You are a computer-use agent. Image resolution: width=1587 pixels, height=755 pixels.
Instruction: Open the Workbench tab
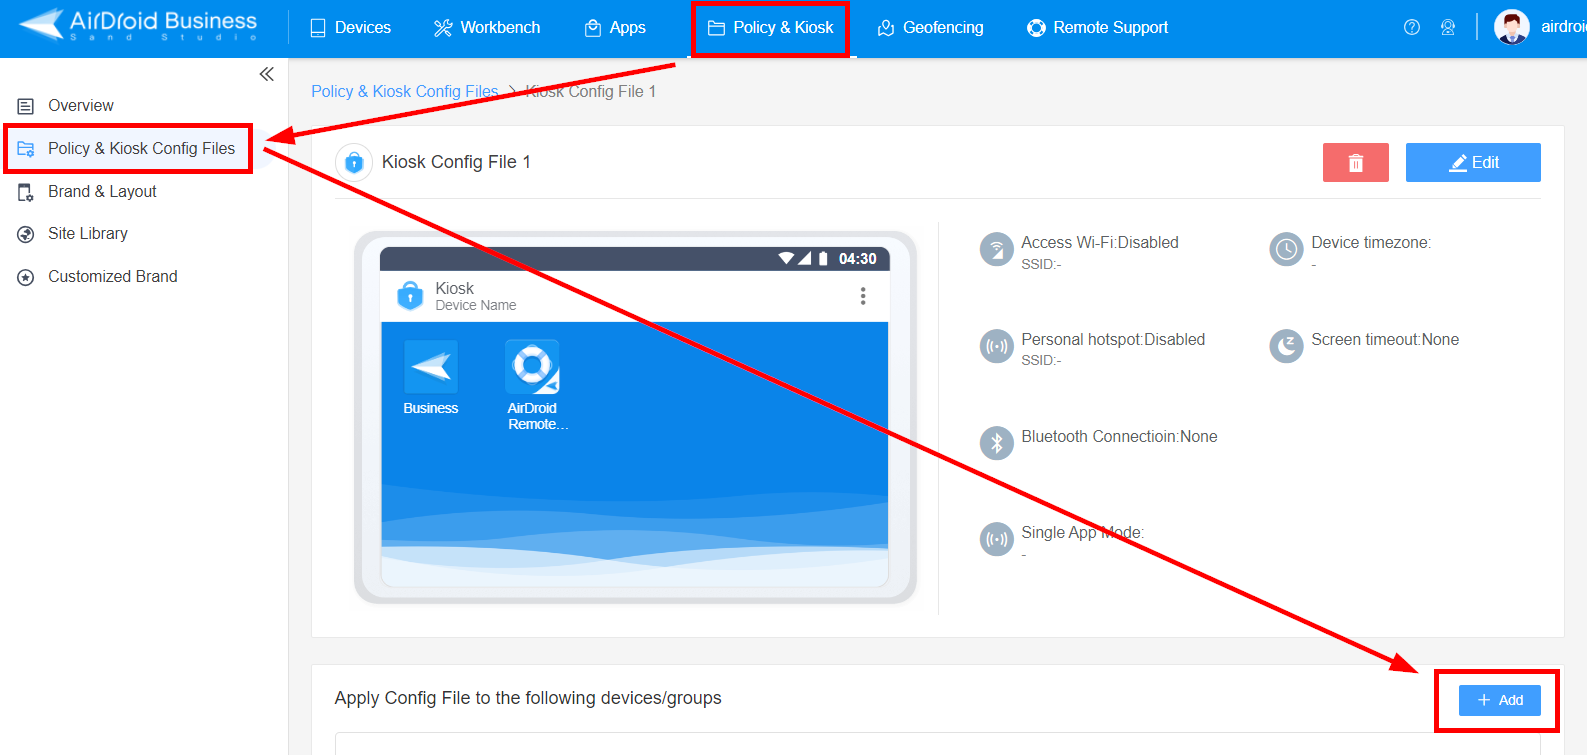(487, 28)
